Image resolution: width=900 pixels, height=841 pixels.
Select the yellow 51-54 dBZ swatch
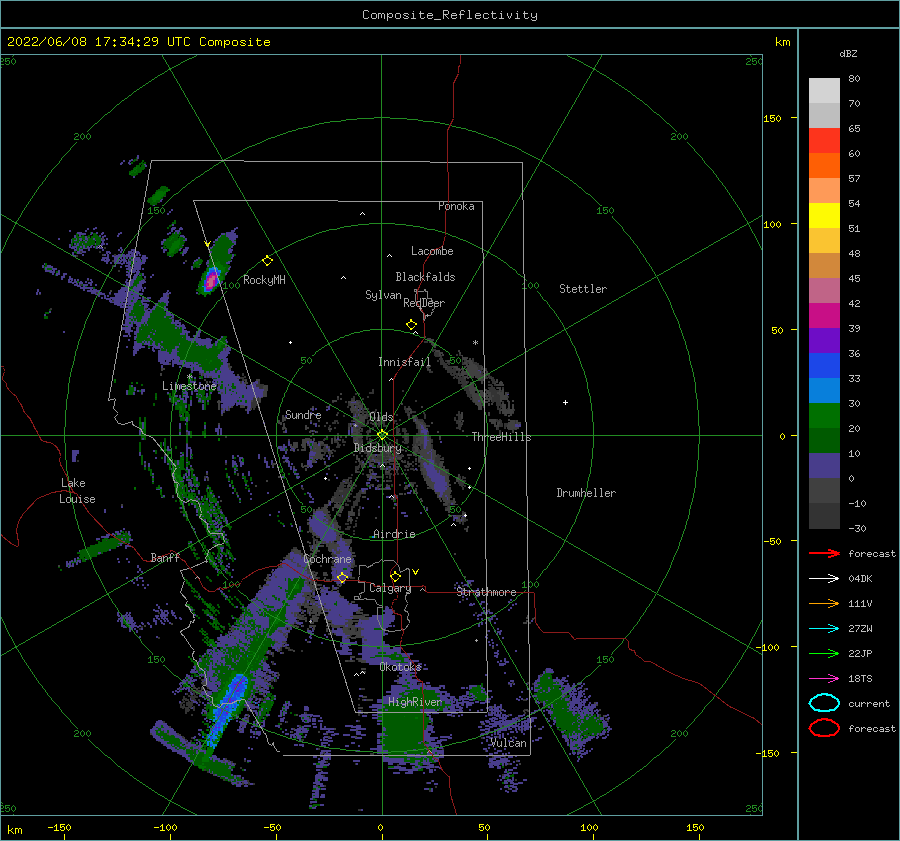point(824,216)
